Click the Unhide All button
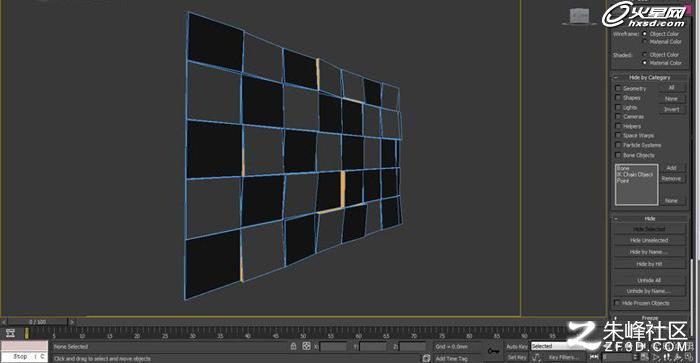The width and height of the screenshot is (700, 363). coord(649,280)
